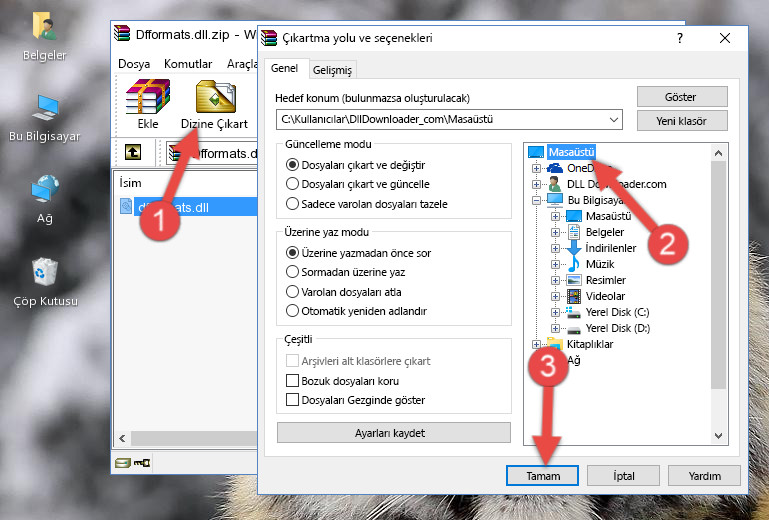769x520 pixels.
Task: Click the Müzik note icon in tree
Action: point(573,264)
